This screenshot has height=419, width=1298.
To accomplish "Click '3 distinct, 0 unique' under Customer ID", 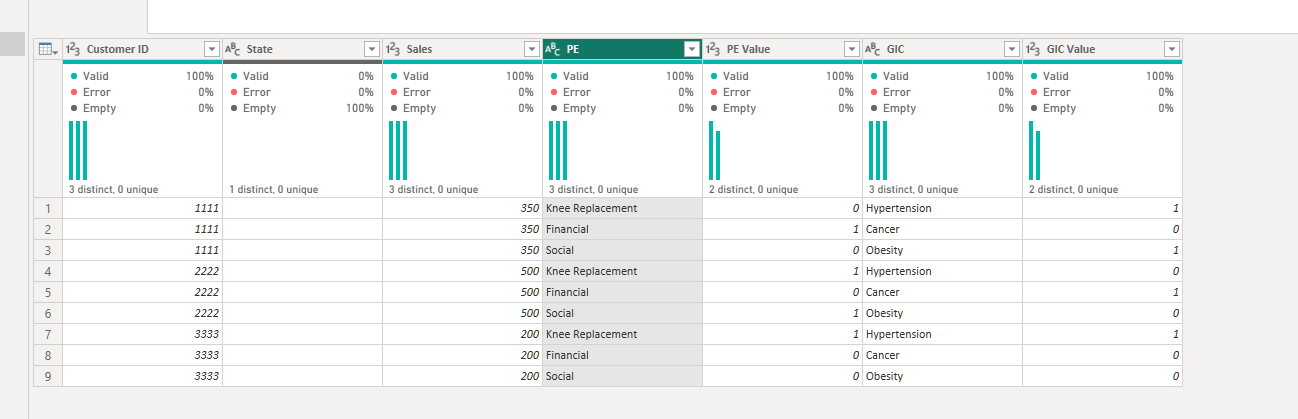I will pos(113,189).
